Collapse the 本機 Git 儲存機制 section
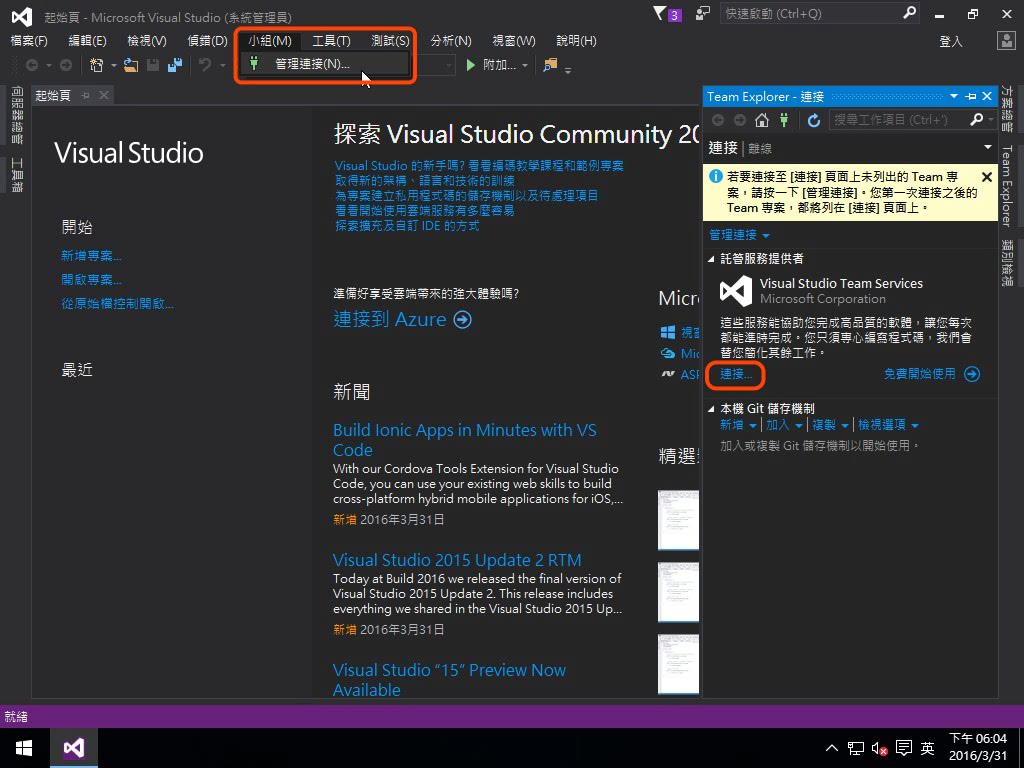 711,409
